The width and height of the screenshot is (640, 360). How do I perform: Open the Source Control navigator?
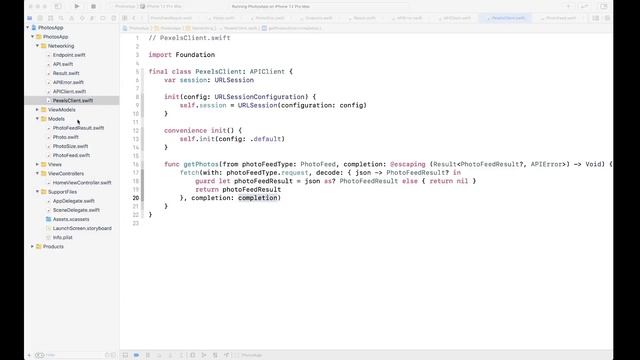(40, 18)
